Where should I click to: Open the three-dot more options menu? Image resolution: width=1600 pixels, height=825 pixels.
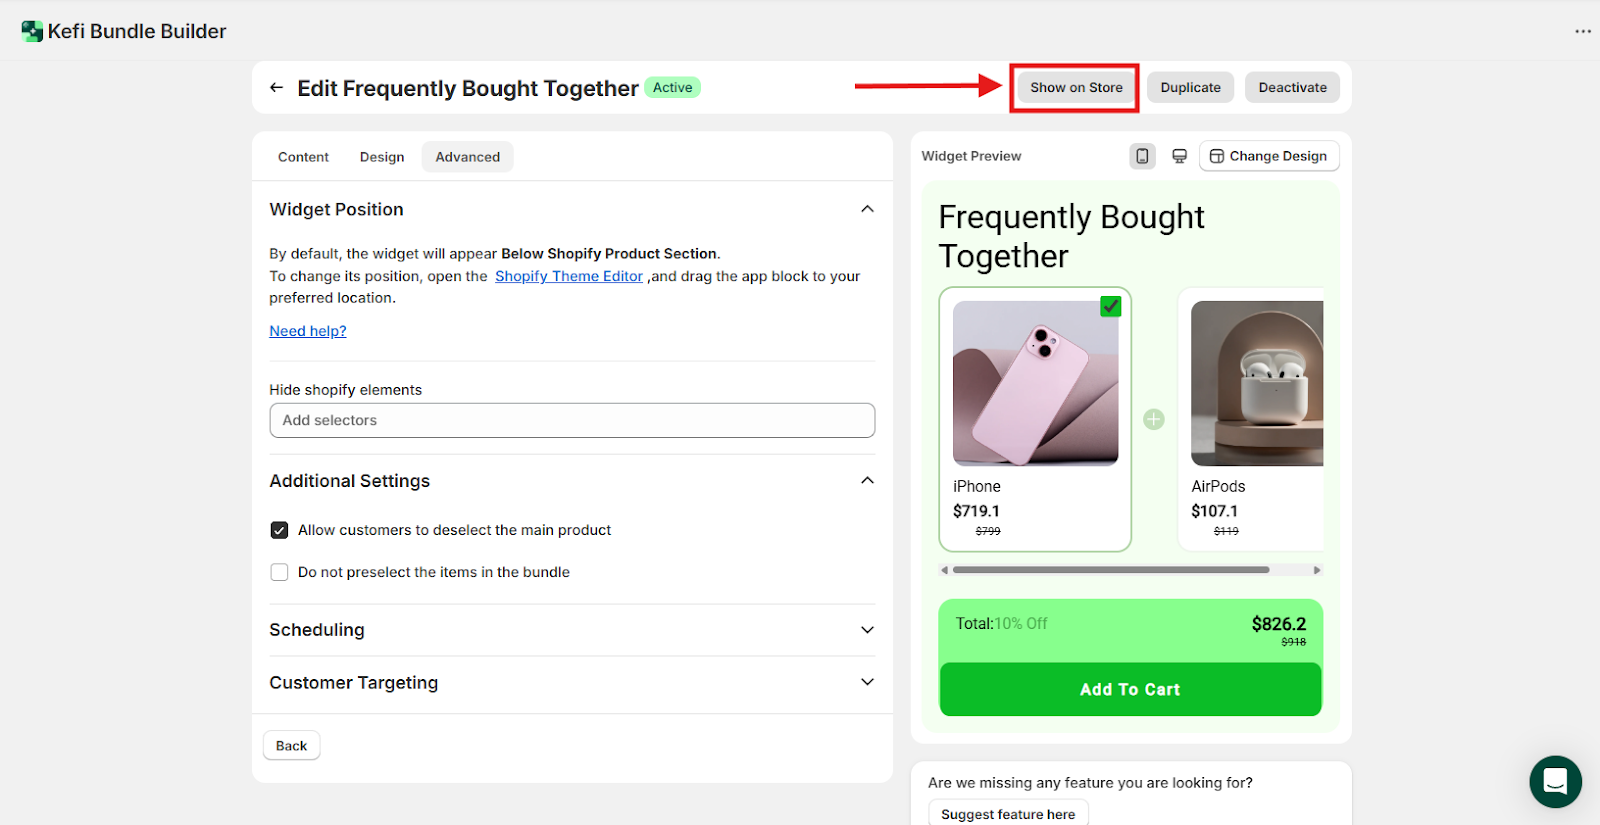[1583, 31]
